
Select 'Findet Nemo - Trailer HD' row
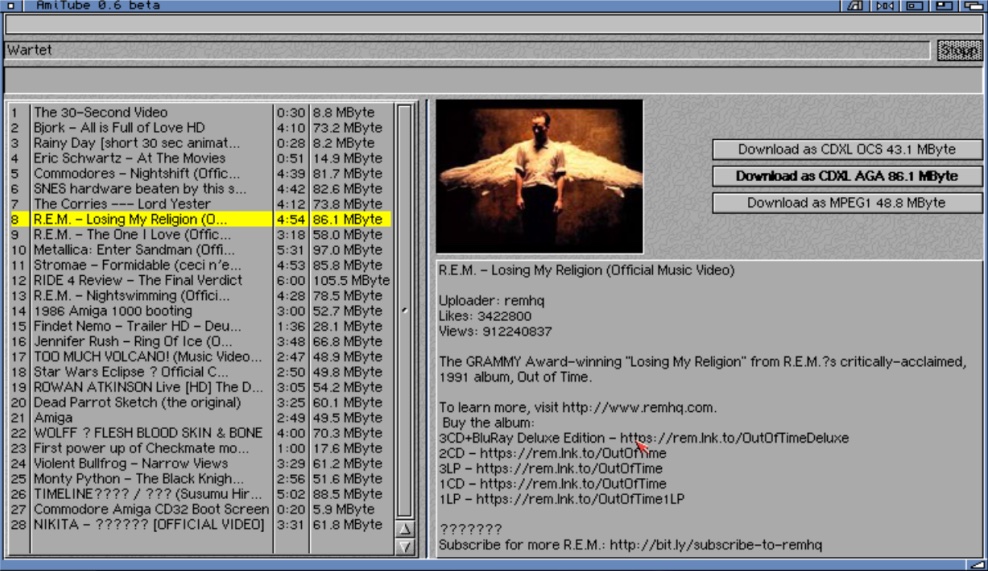click(200, 326)
